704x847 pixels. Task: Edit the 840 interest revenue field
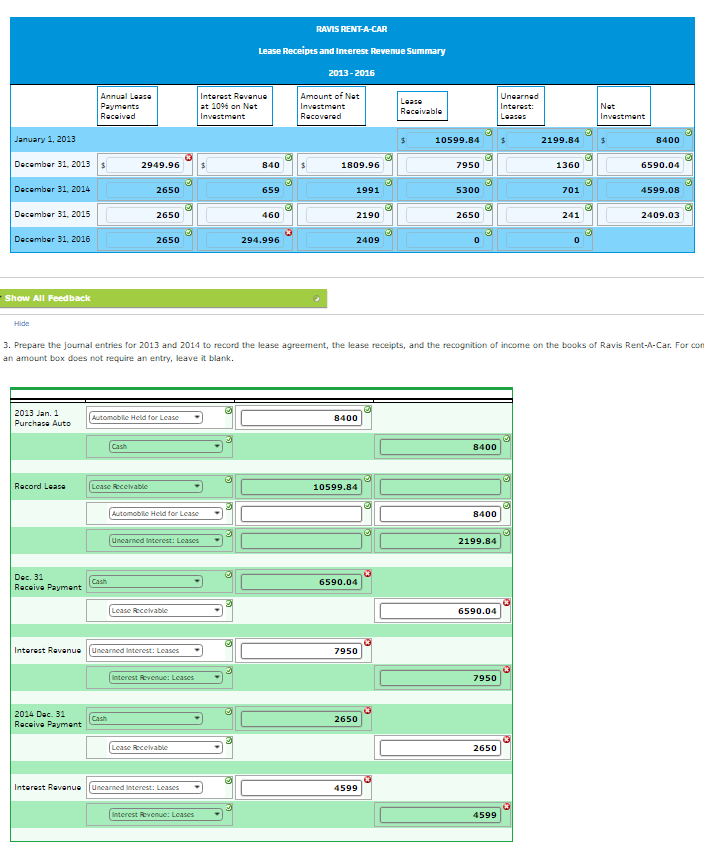[x=245, y=165]
